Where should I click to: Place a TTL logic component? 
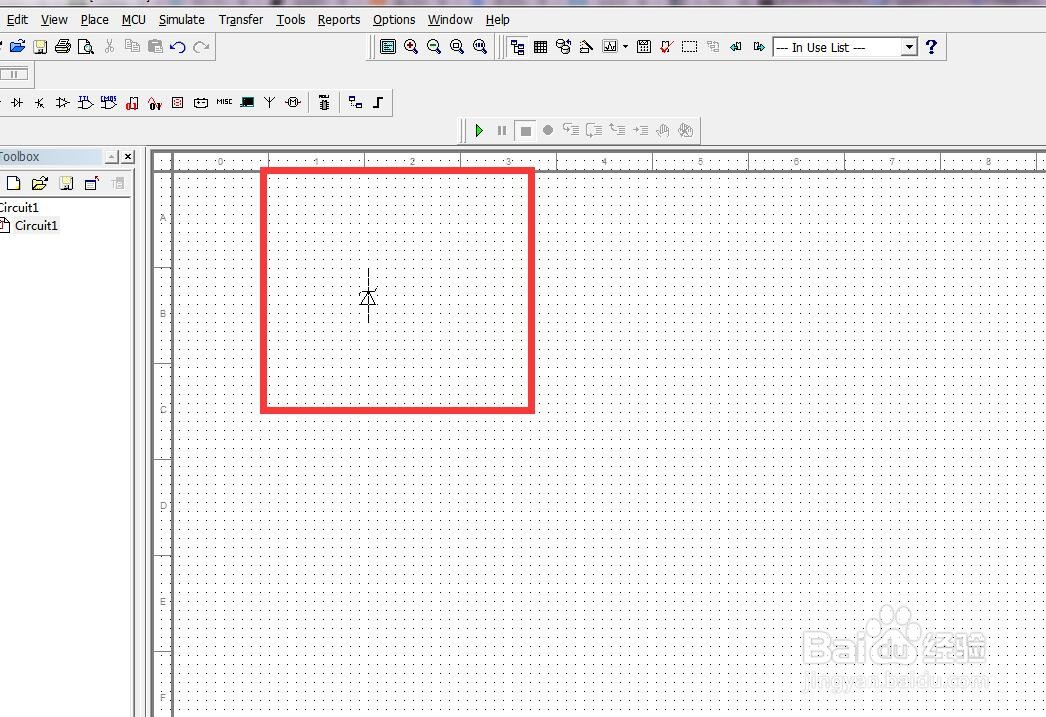(85, 103)
